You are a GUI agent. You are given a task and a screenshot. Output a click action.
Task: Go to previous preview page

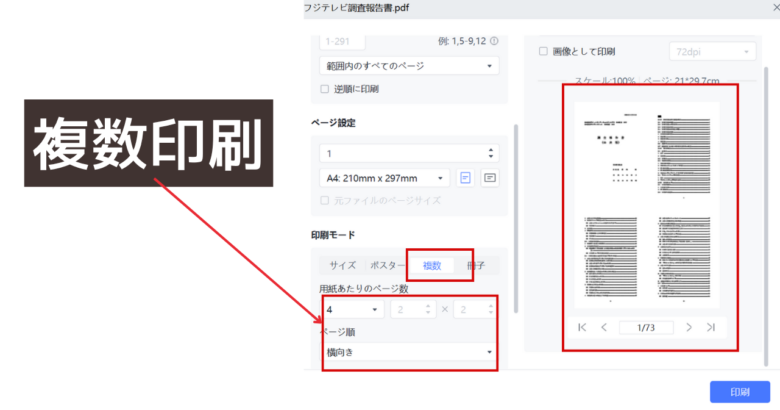[x=604, y=327]
